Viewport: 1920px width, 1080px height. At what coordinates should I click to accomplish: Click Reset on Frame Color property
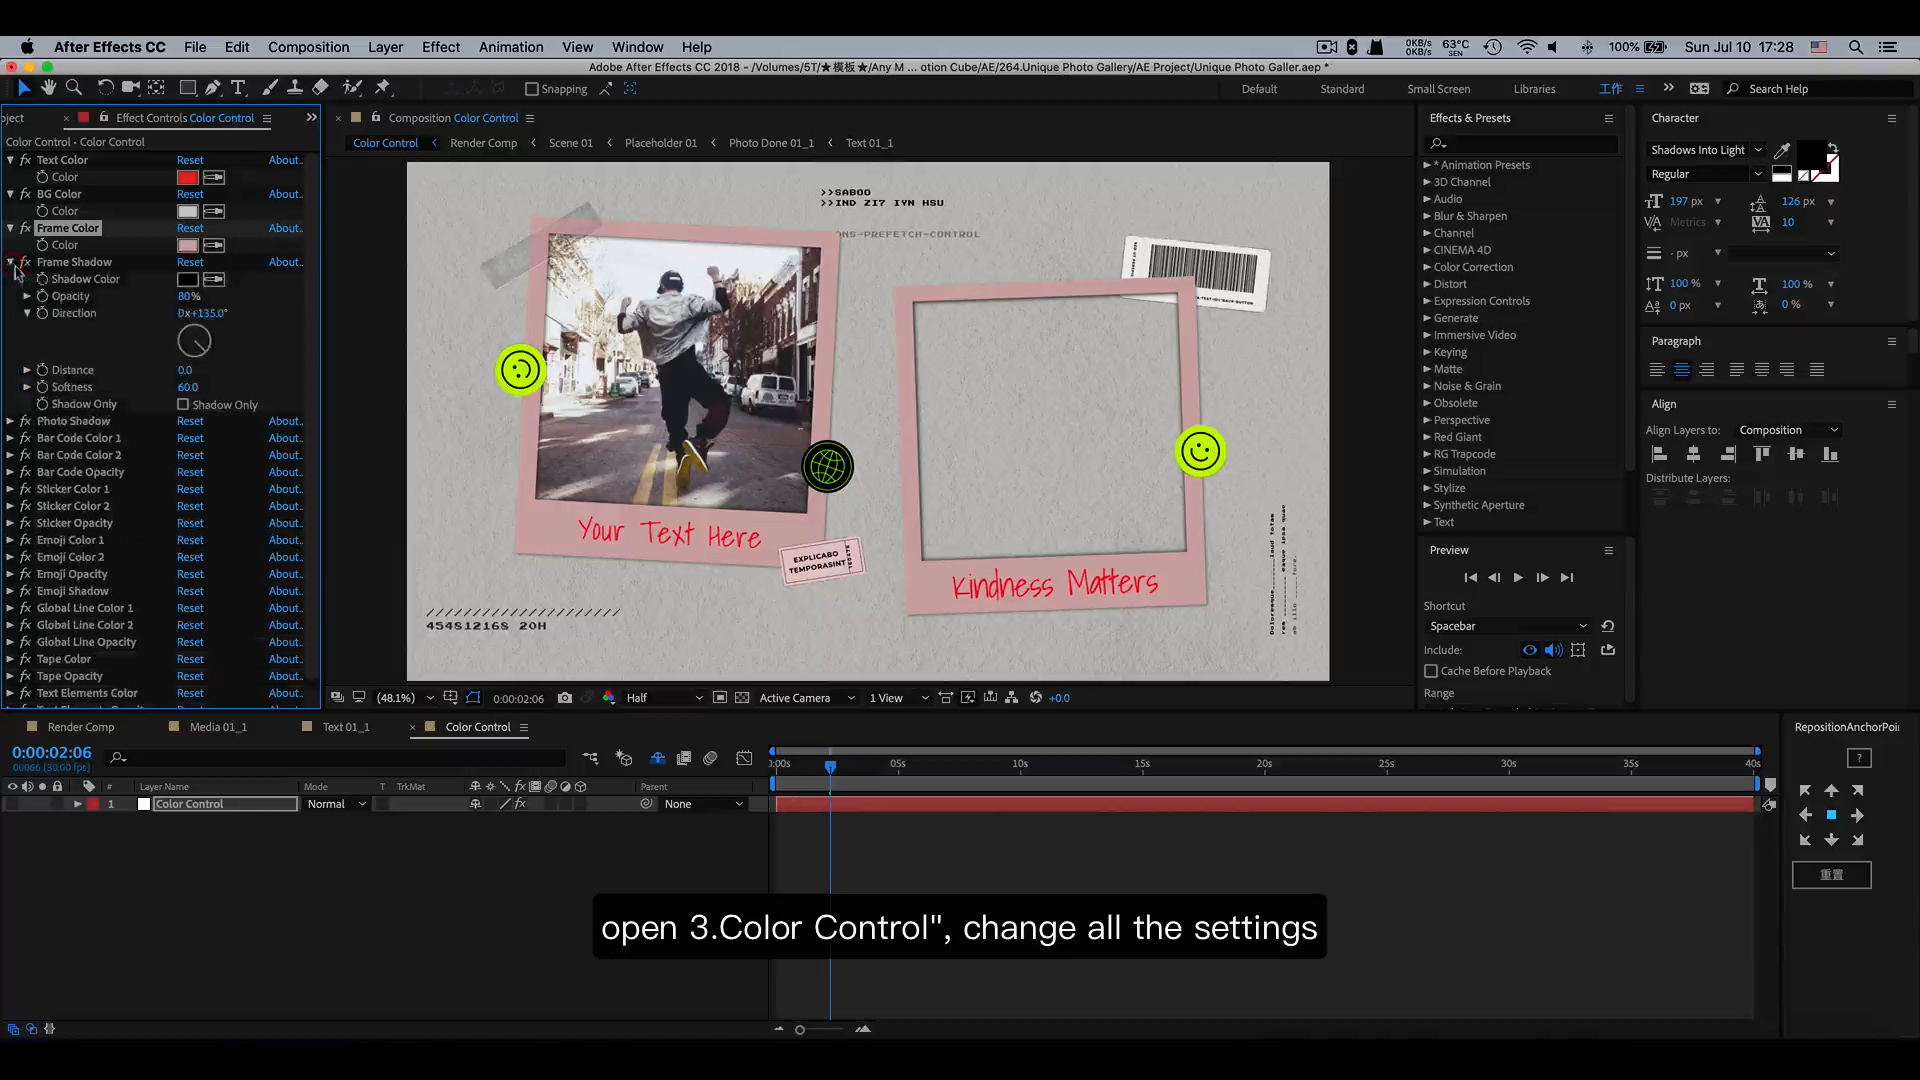190,227
